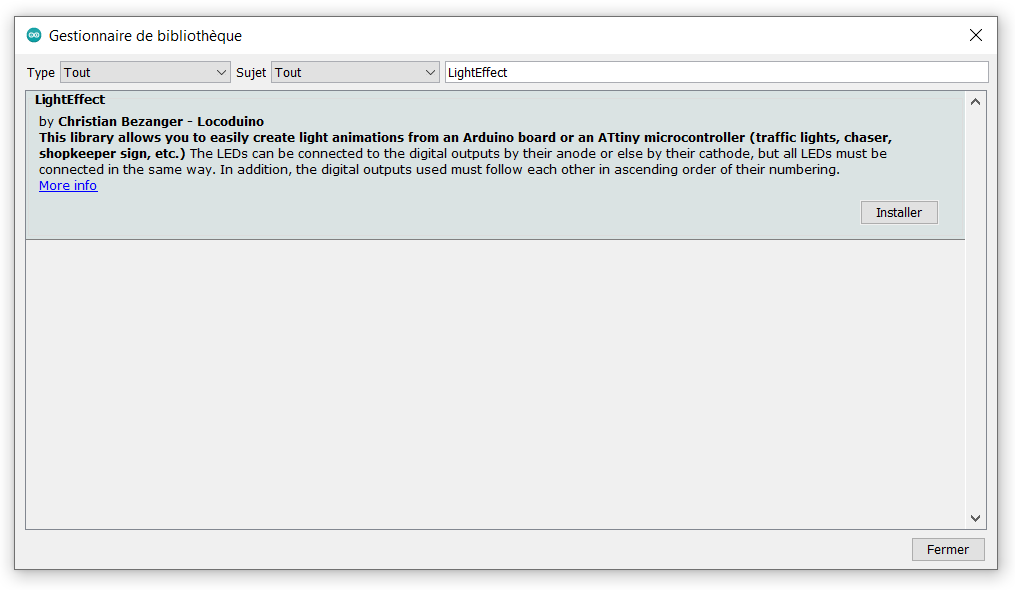Click the author Christian Bezanger - Locoduino
The width and height of the screenshot is (1015, 590).
point(161,122)
